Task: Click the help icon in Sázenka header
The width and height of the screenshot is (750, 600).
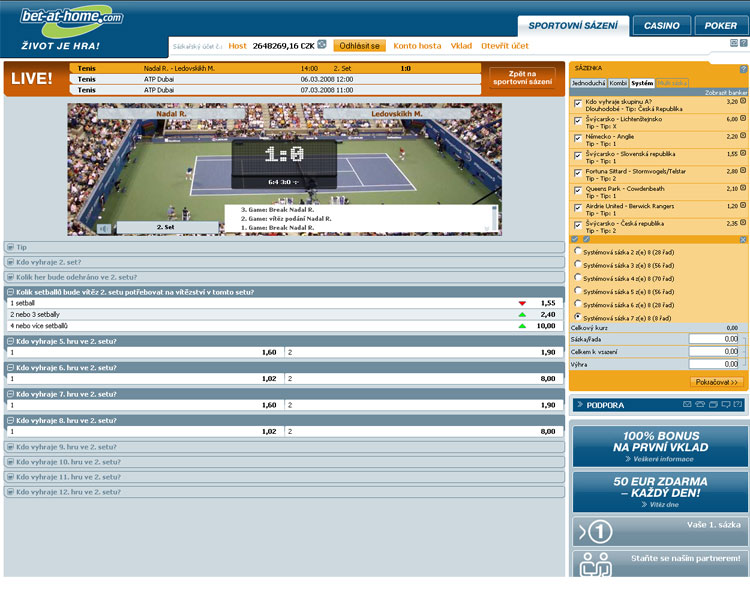Action: click(x=743, y=69)
